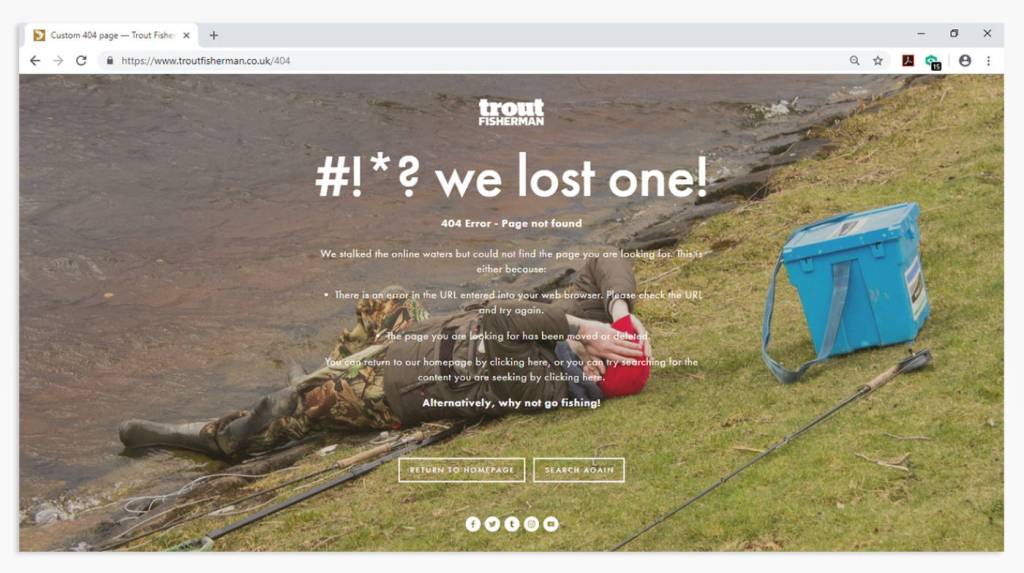Open the Chrome profile account icon
The height and width of the screenshot is (573, 1024).
965,61
